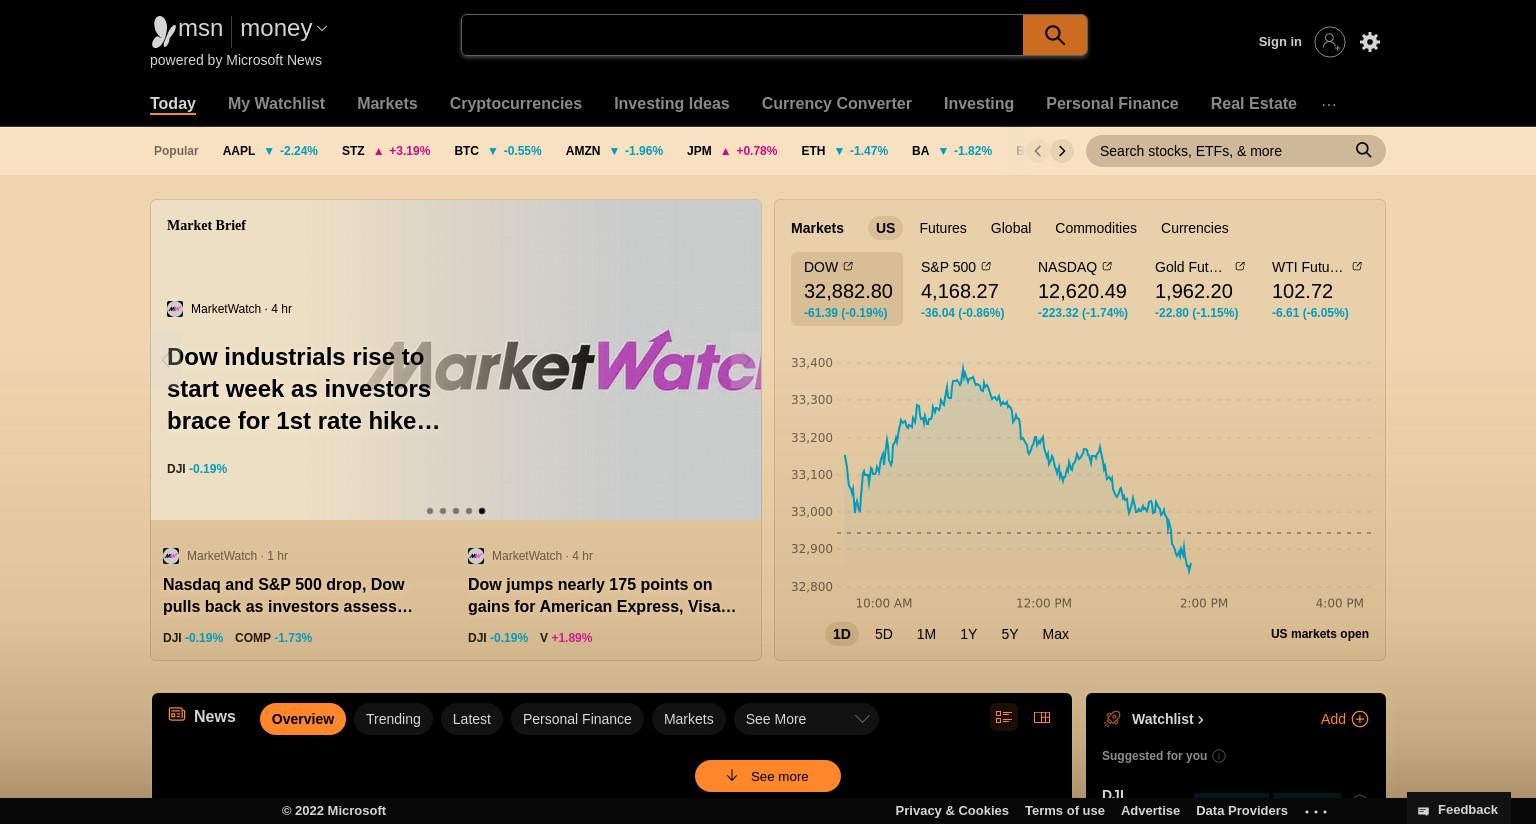
Task: Select Overview news filter
Action: 303,719
